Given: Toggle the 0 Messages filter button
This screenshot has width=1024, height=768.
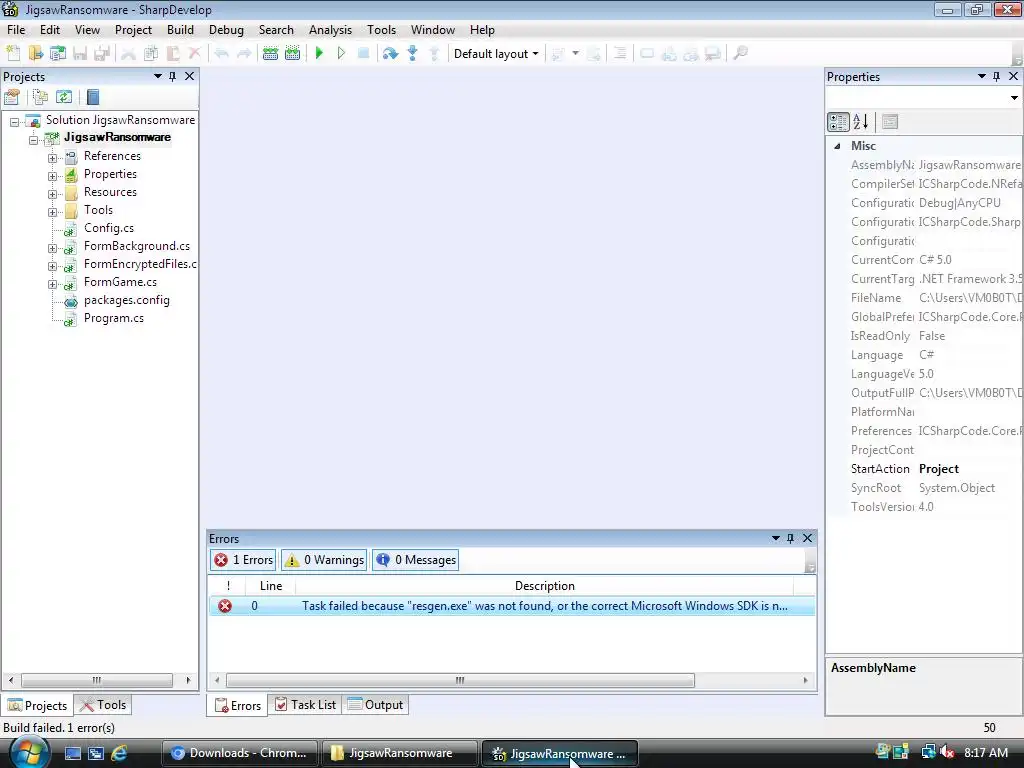Looking at the screenshot, I should 415,560.
